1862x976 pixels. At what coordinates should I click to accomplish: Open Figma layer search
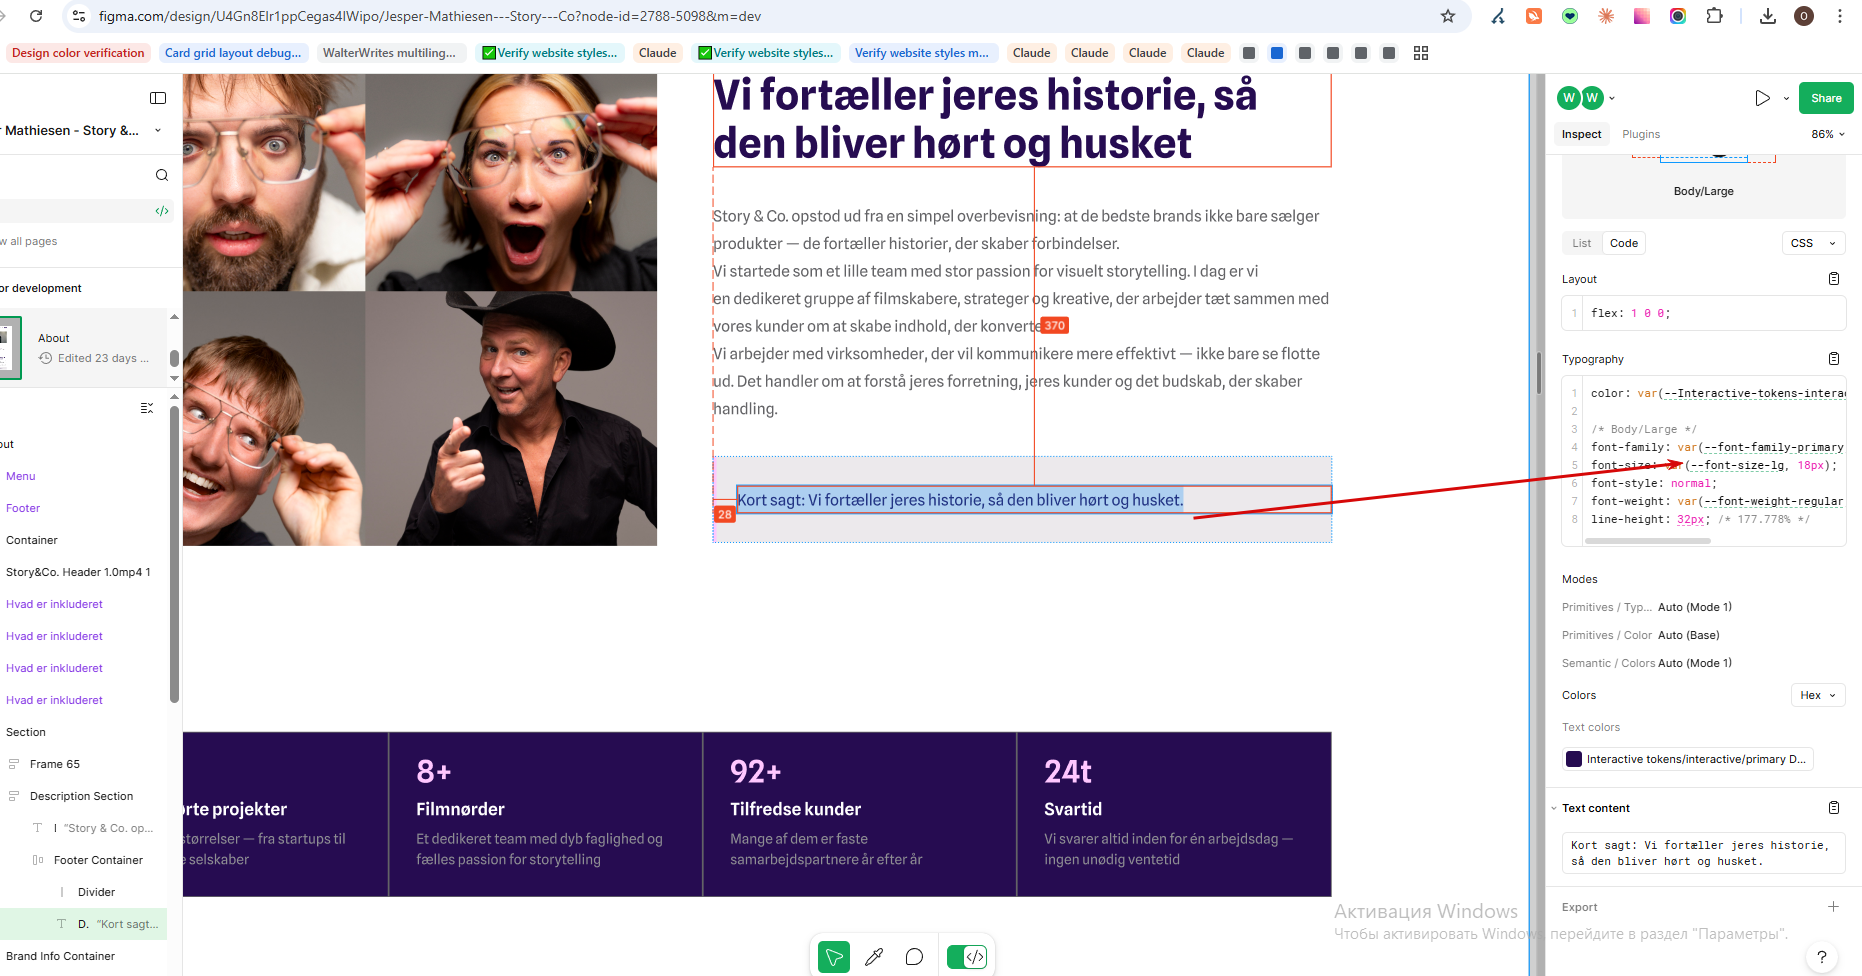[162, 175]
